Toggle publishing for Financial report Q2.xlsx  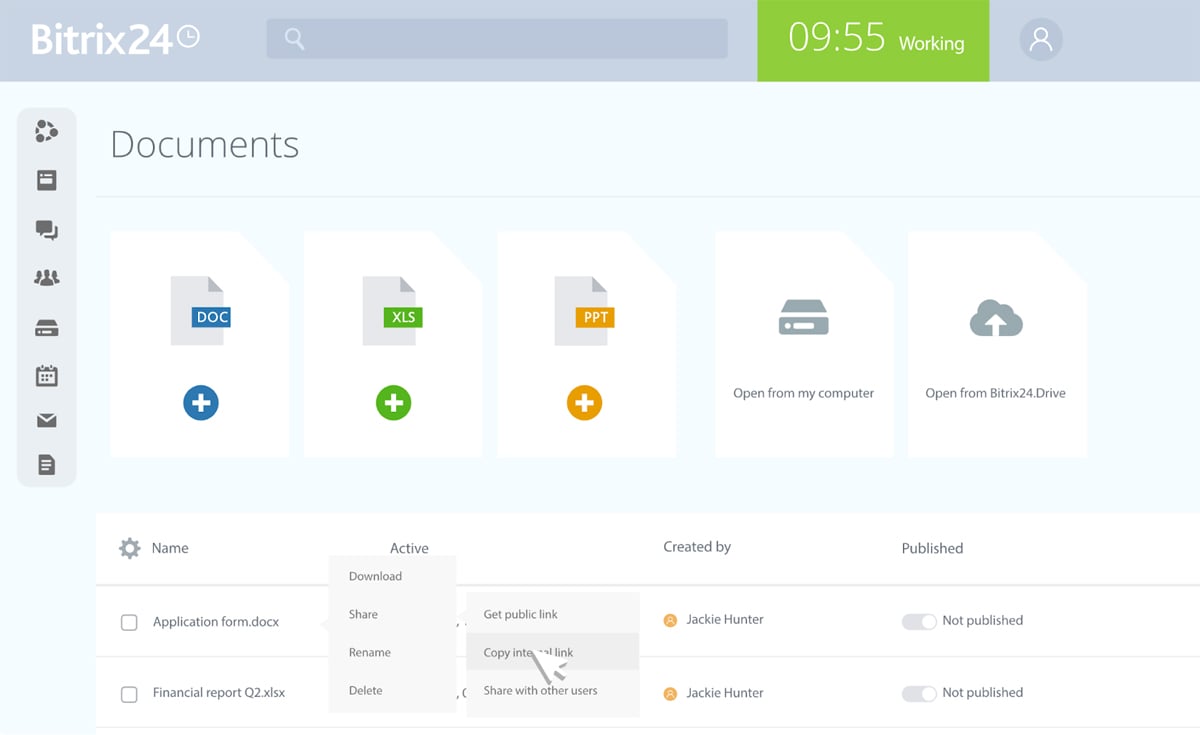(x=919, y=693)
